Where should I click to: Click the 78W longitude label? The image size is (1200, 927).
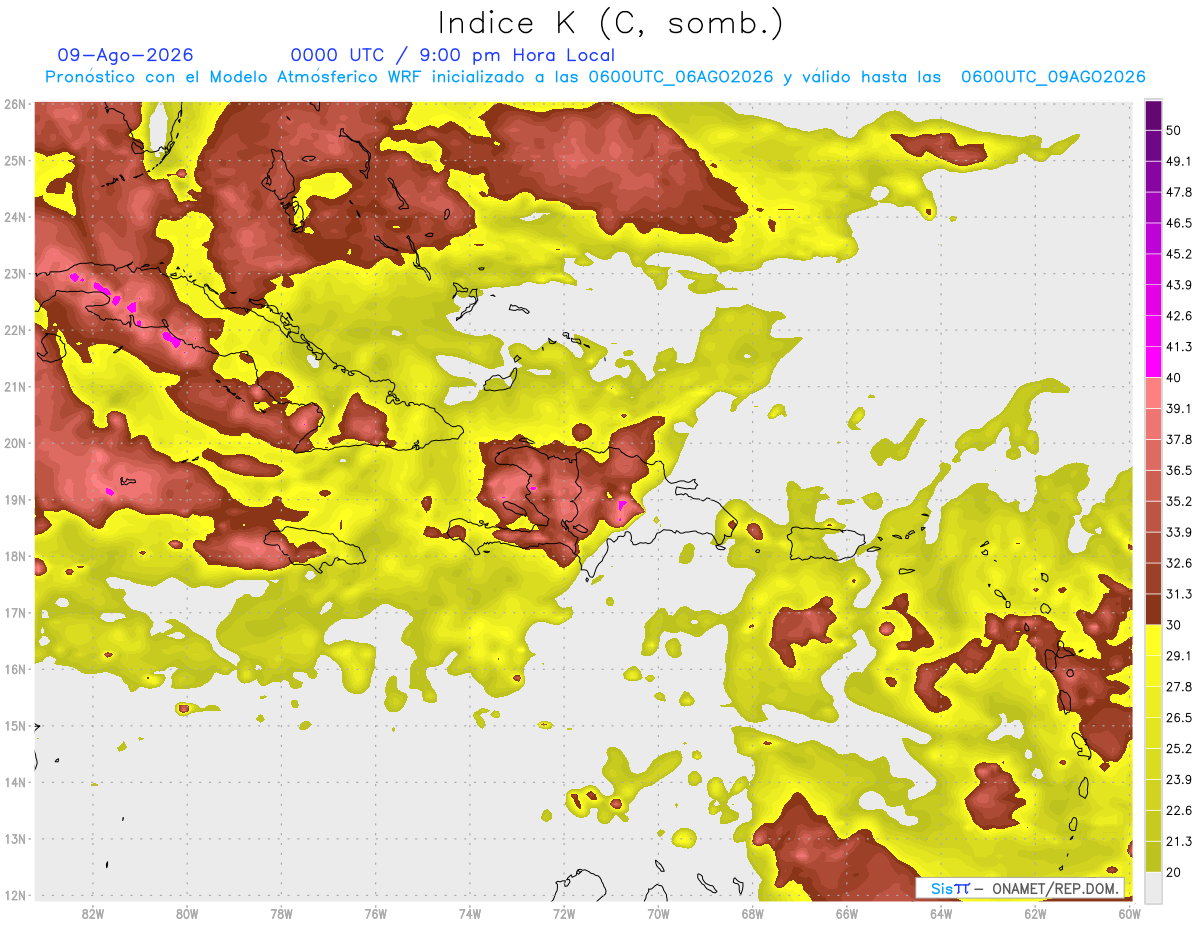tap(281, 914)
